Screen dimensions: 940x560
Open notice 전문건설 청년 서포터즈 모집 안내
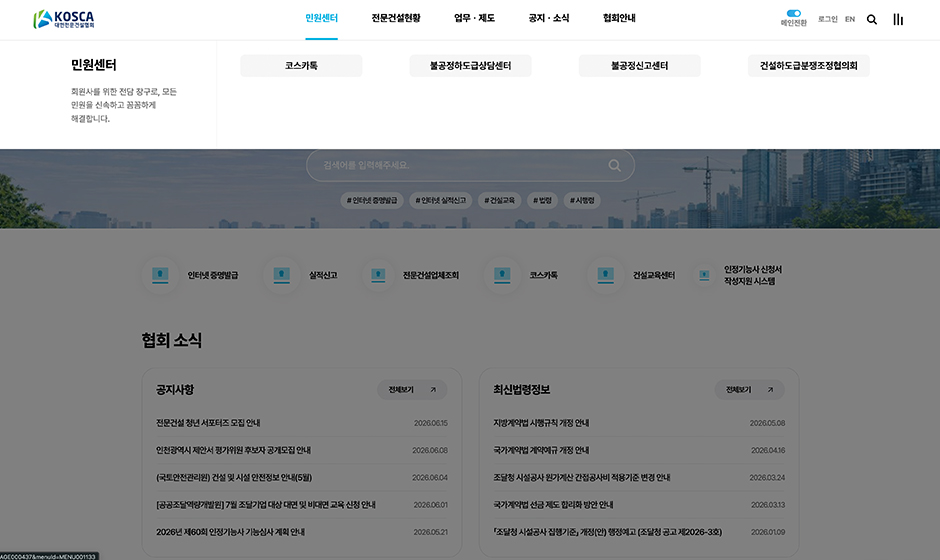tap(208, 423)
